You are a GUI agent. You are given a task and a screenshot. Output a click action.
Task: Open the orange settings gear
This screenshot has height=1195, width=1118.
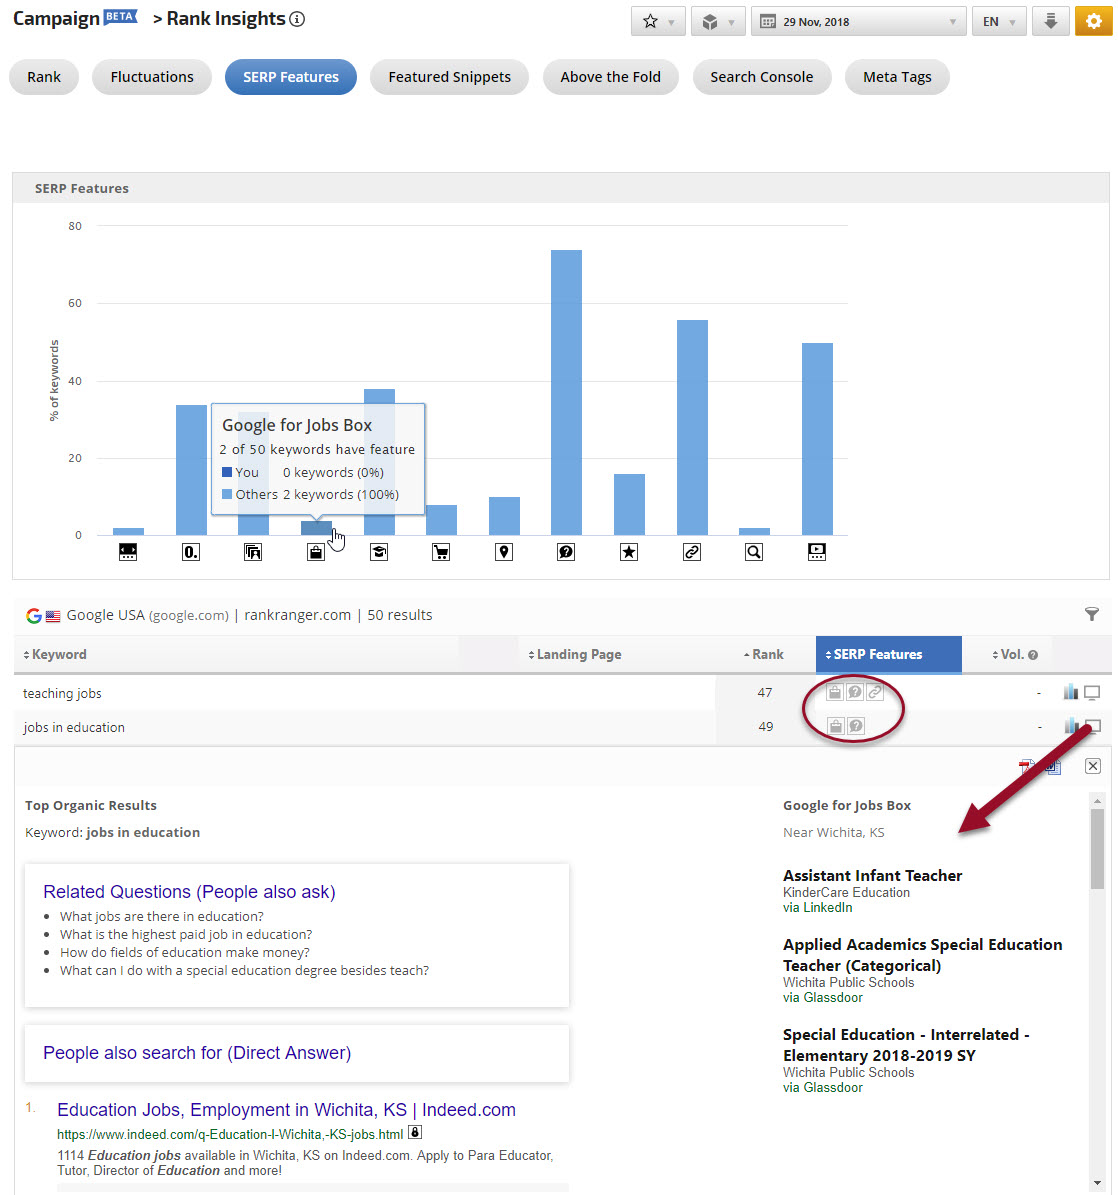(x=1094, y=21)
